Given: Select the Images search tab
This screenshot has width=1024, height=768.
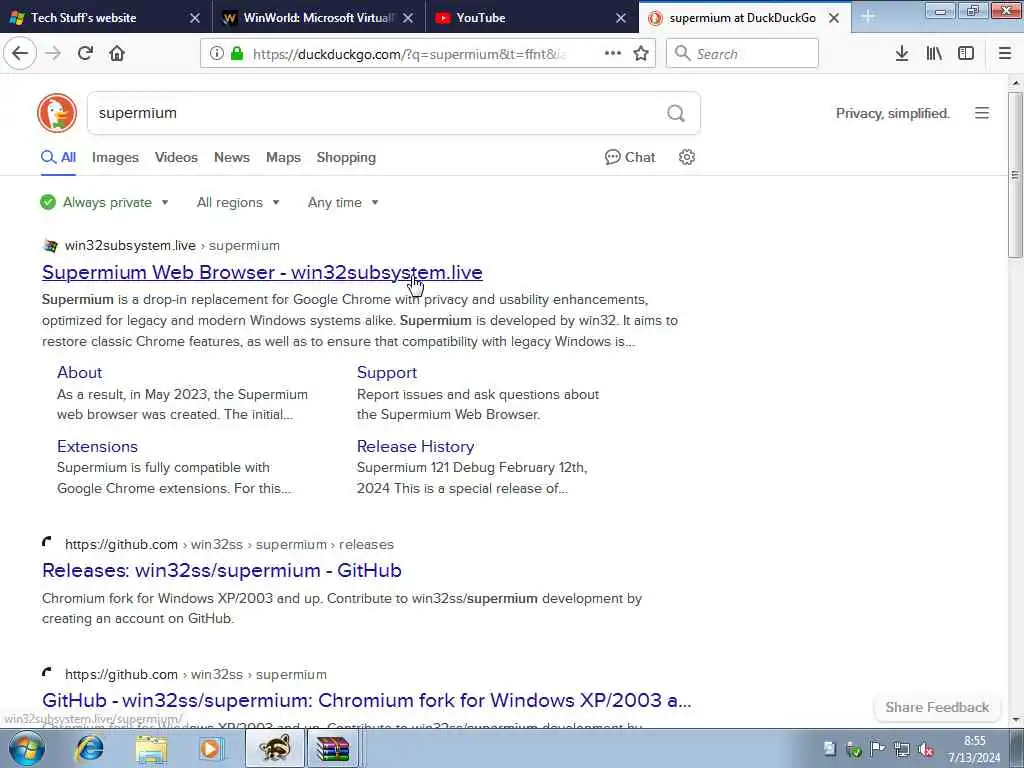Looking at the screenshot, I should [x=116, y=157].
